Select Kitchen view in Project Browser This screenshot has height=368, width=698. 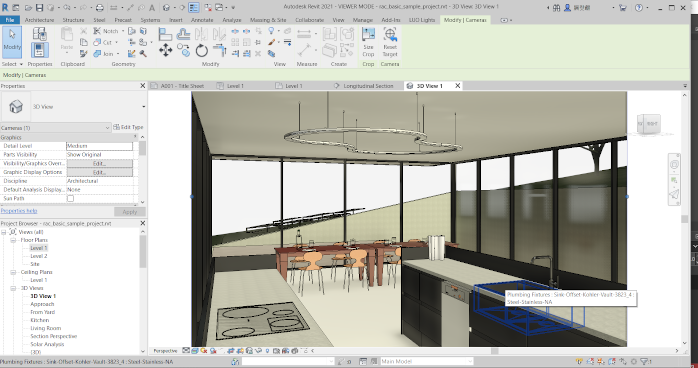click(x=40, y=320)
